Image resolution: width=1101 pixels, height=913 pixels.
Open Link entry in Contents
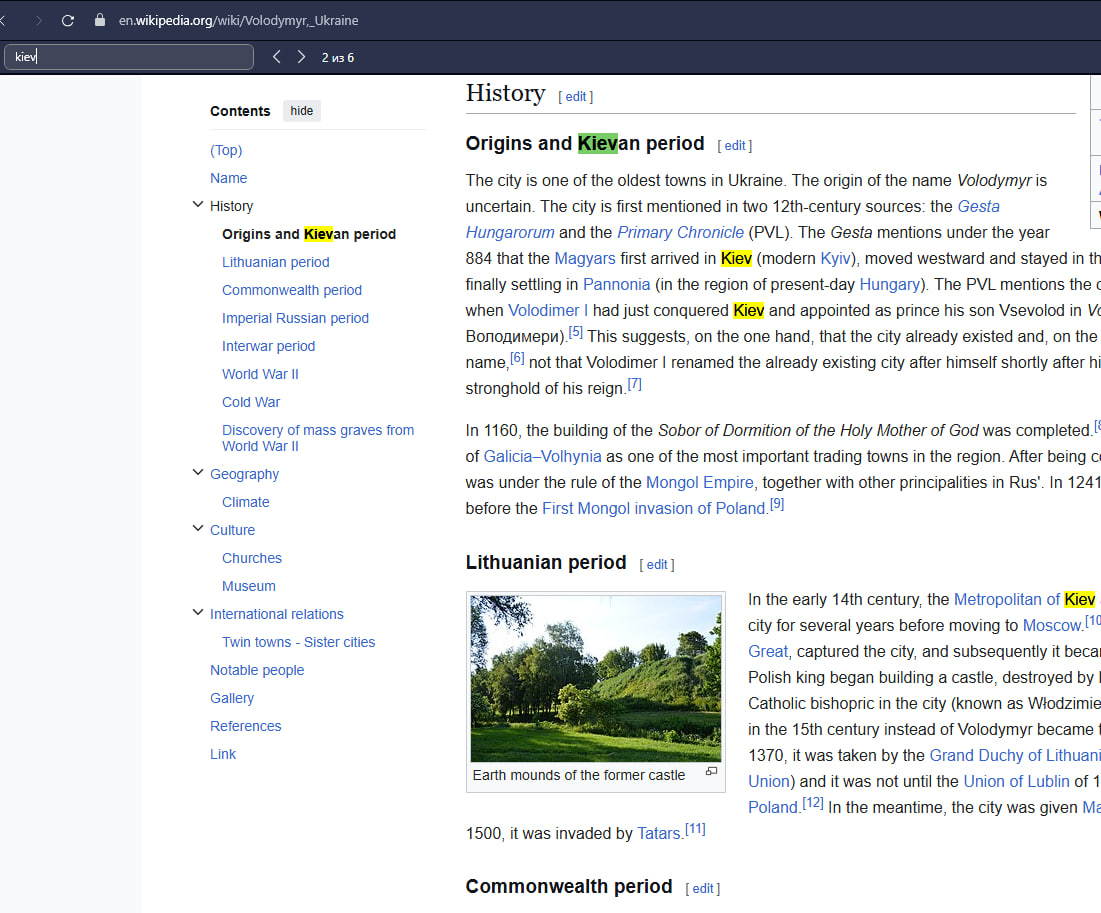pos(223,755)
